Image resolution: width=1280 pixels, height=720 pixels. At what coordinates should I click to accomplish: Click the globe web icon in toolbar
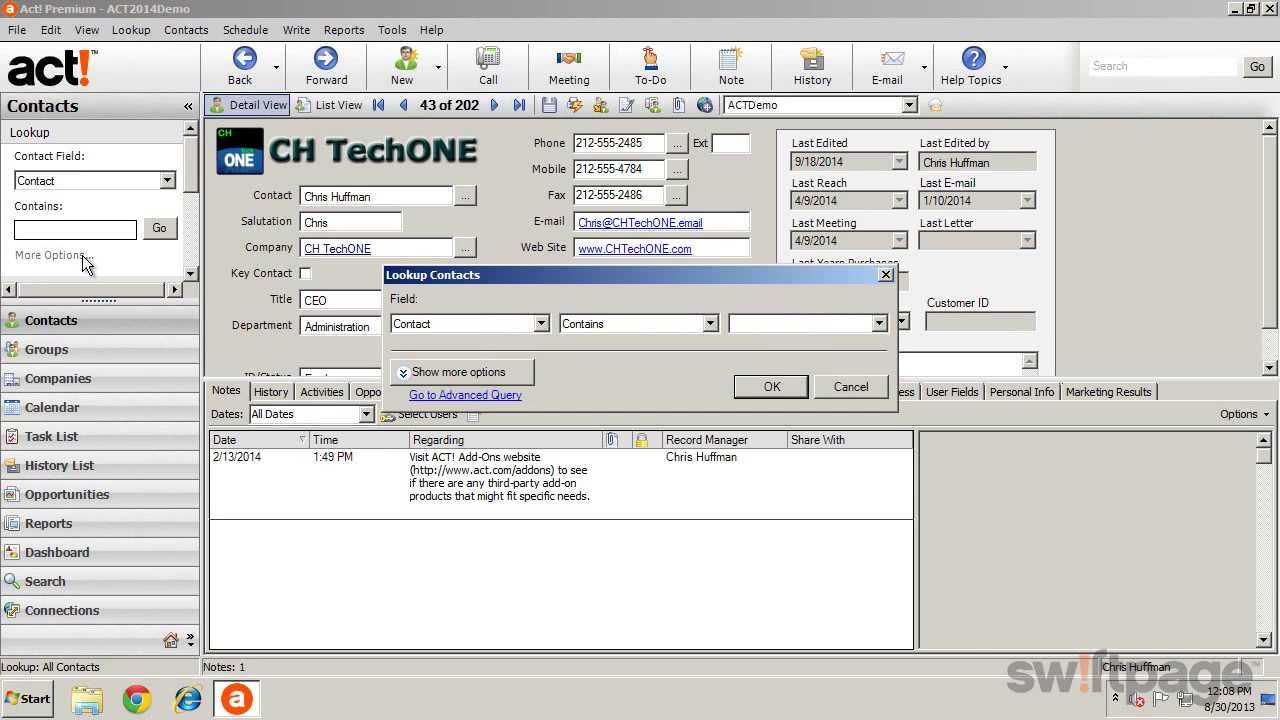[705, 105]
